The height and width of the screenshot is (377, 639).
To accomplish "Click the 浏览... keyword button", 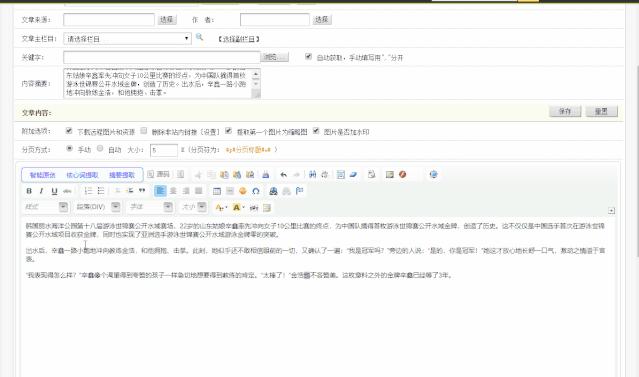I will (274, 57).
